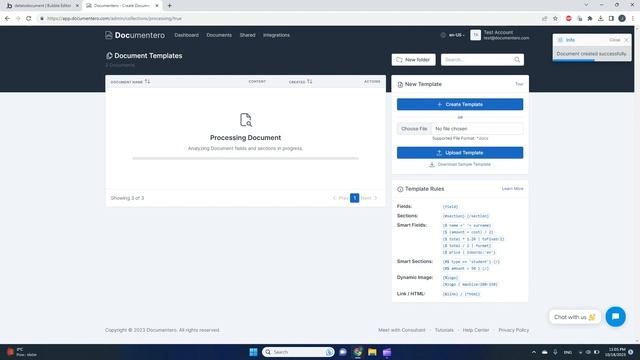Click the 'Processing Document' heading
640x360 pixels.
(x=245, y=138)
